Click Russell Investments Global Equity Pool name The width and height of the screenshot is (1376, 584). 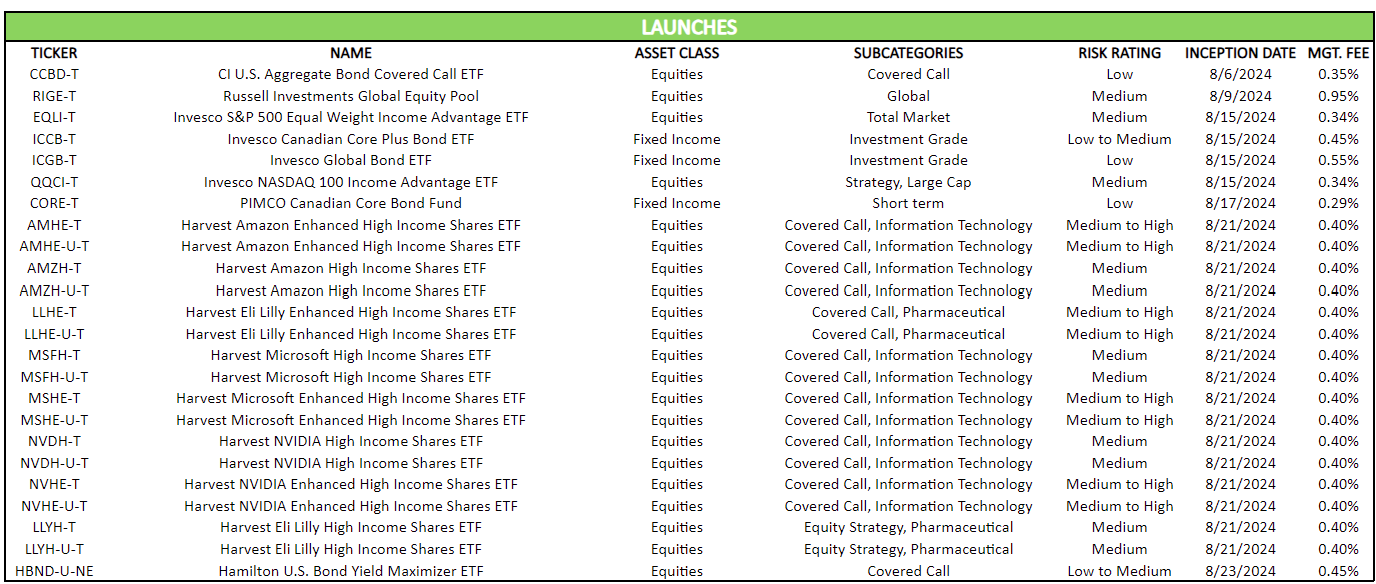click(351, 96)
